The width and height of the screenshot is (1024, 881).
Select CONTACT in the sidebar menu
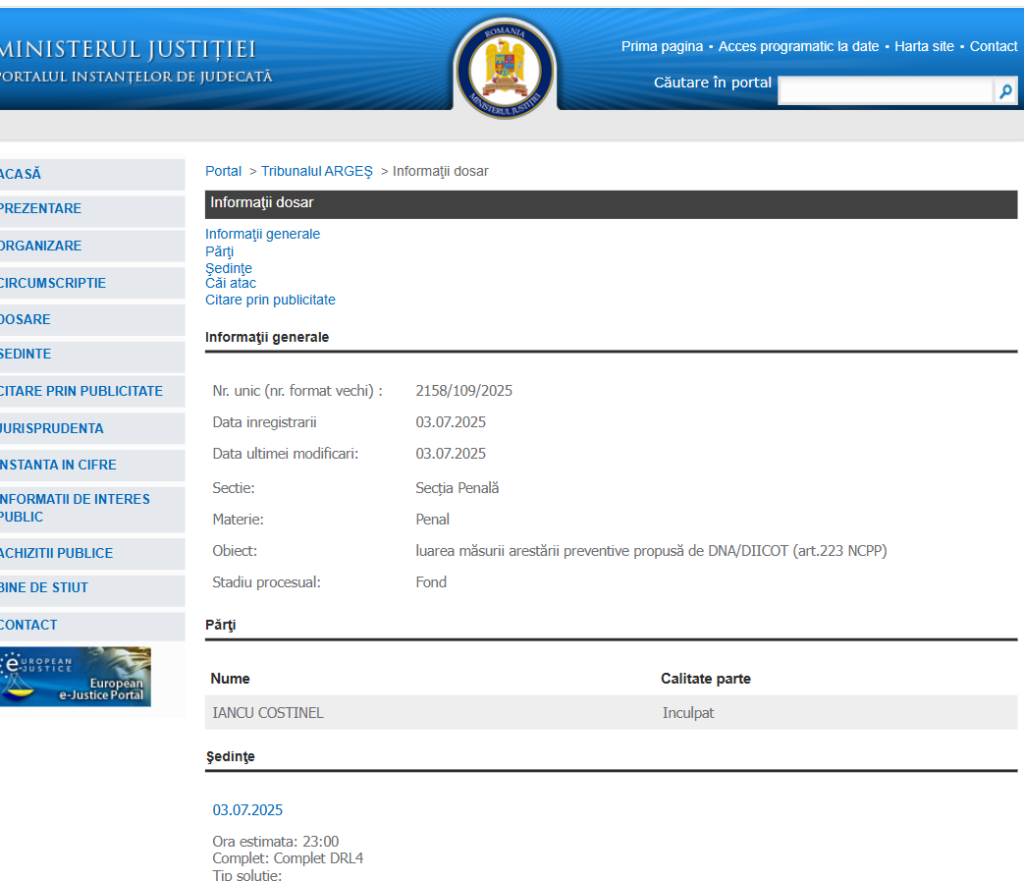[x=92, y=626]
